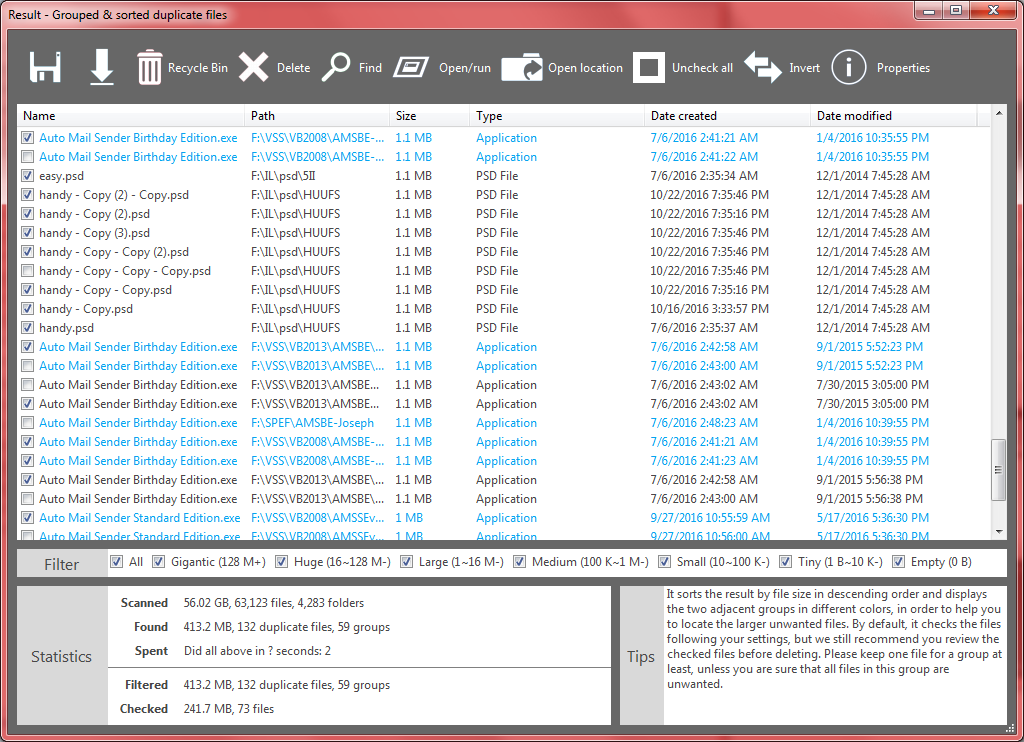Click the Delete X icon
The image size is (1024, 742).
(x=253, y=67)
